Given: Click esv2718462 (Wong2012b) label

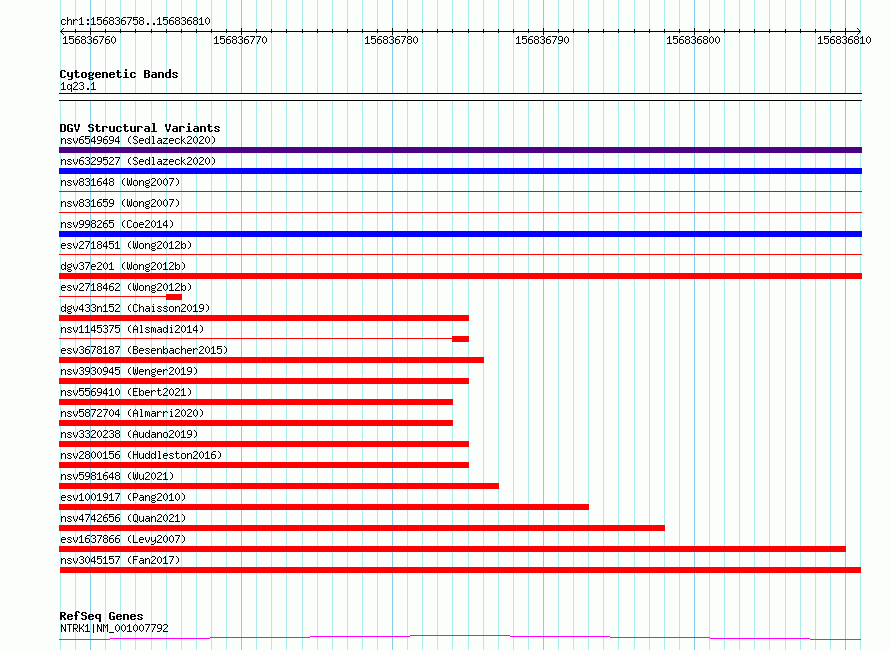Looking at the screenshot, I should [126, 287].
